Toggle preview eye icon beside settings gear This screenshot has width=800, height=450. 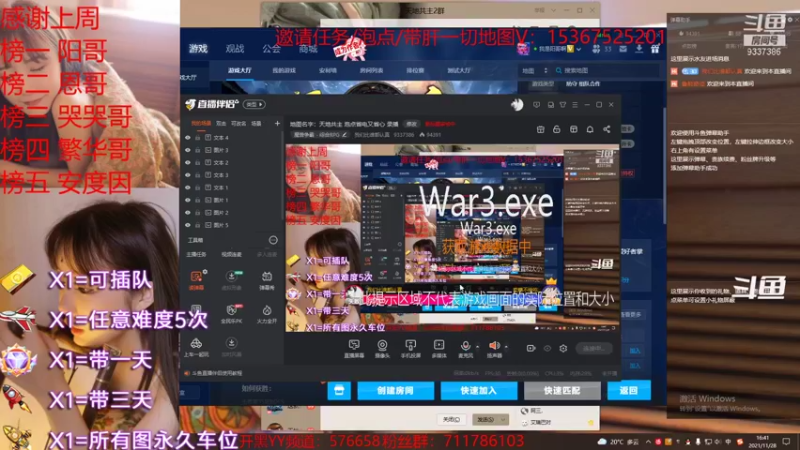pos(547,348)
